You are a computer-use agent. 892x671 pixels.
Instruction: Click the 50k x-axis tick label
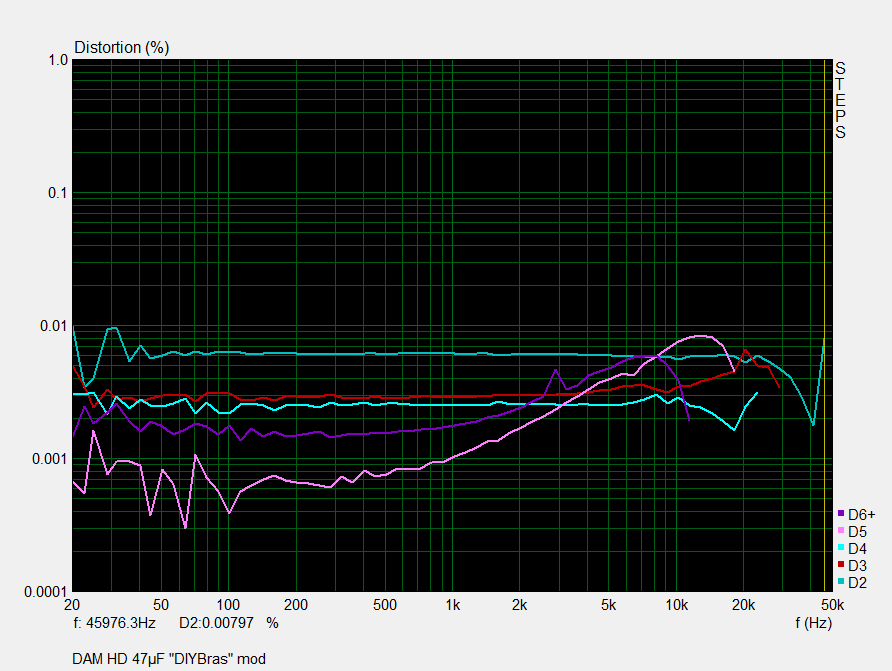tap(832, 605)
